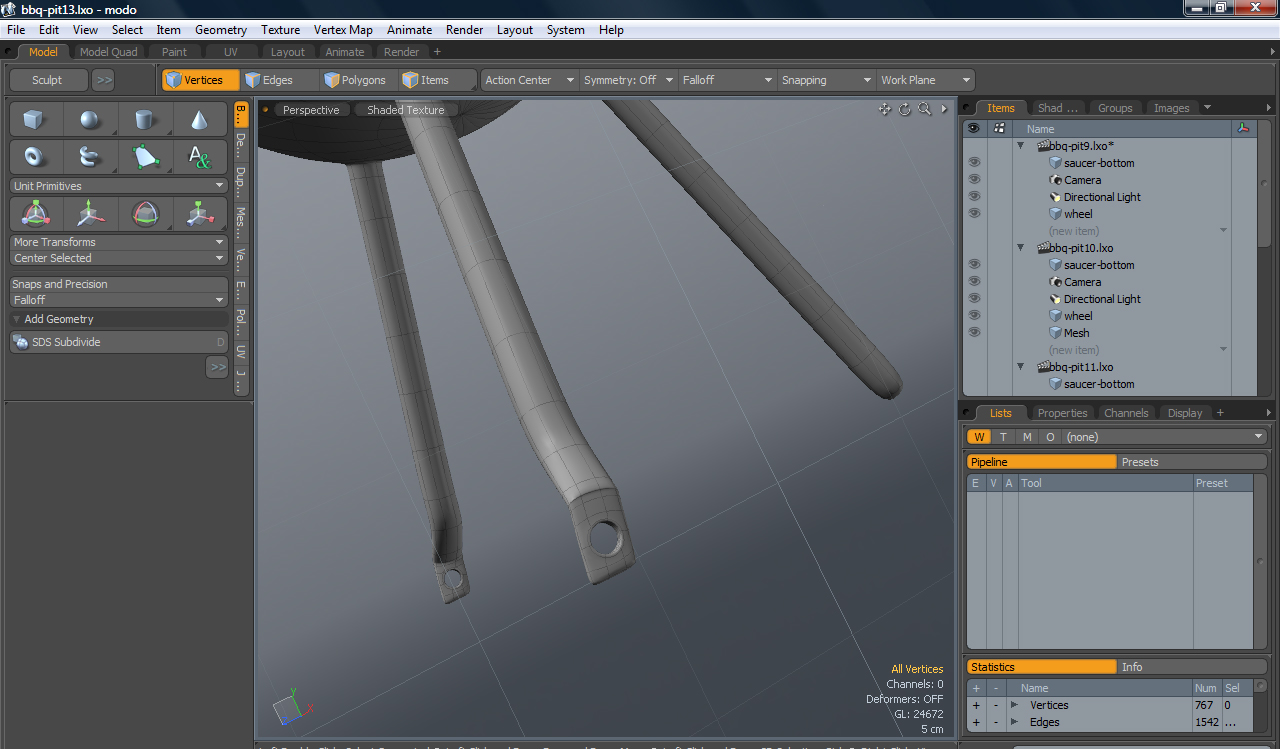The image size is (1280, 749).
Task: Activate the Move tool icon
Action: pyautogui.click(x=90, y=213)
